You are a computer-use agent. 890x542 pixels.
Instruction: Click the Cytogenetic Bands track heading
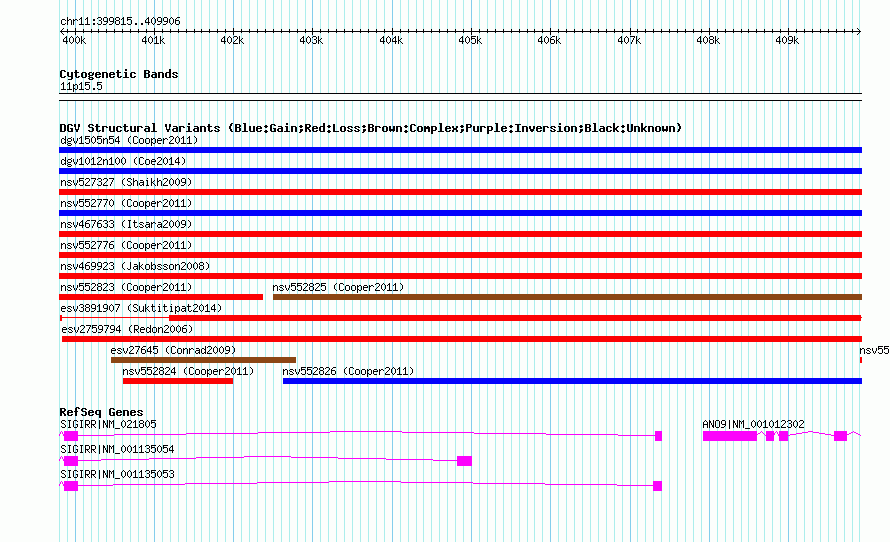click(119, 74)
